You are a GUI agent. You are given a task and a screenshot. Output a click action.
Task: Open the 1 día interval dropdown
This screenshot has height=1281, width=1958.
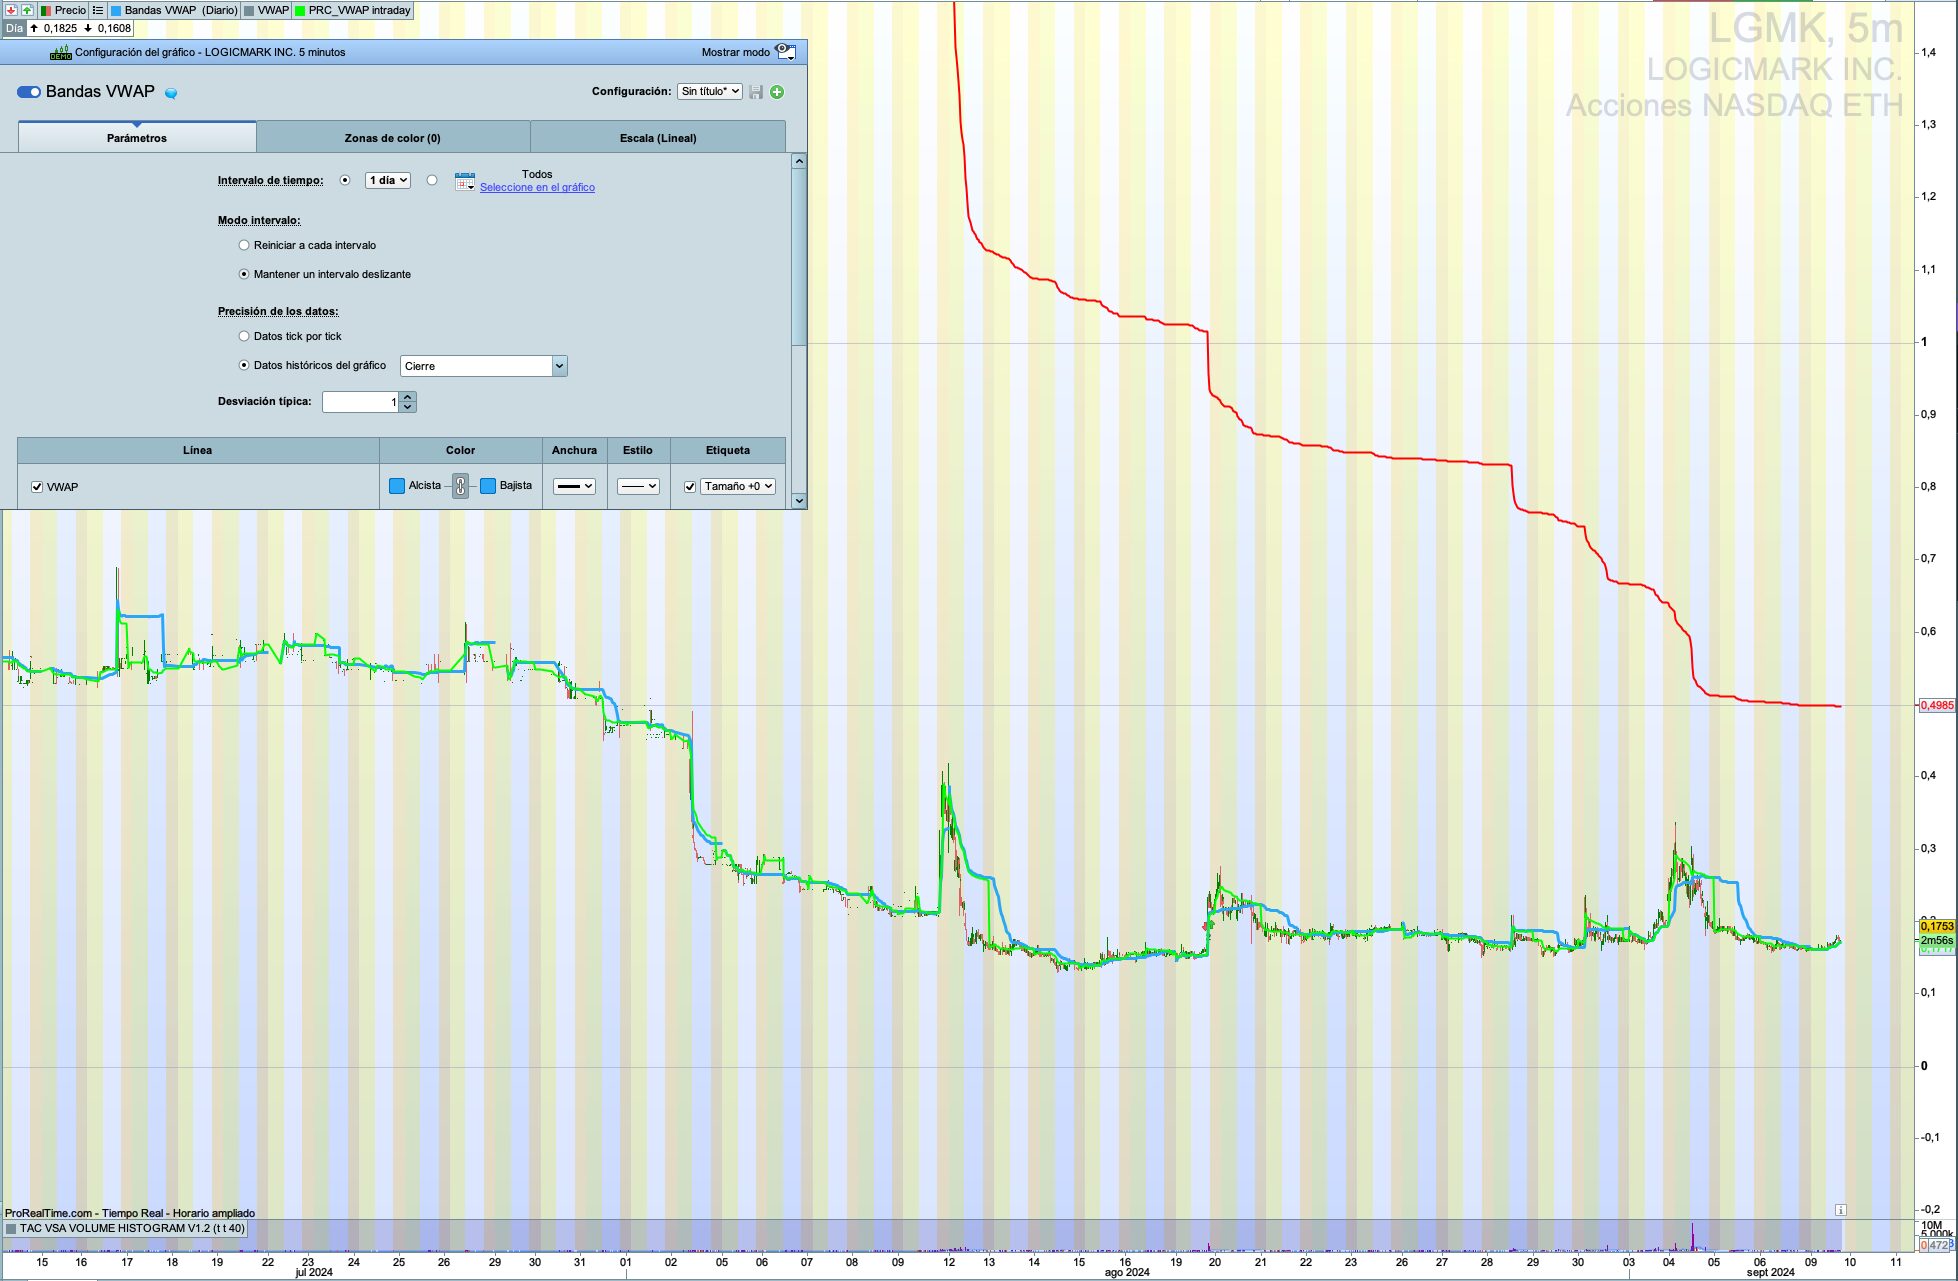pos(388,180)
